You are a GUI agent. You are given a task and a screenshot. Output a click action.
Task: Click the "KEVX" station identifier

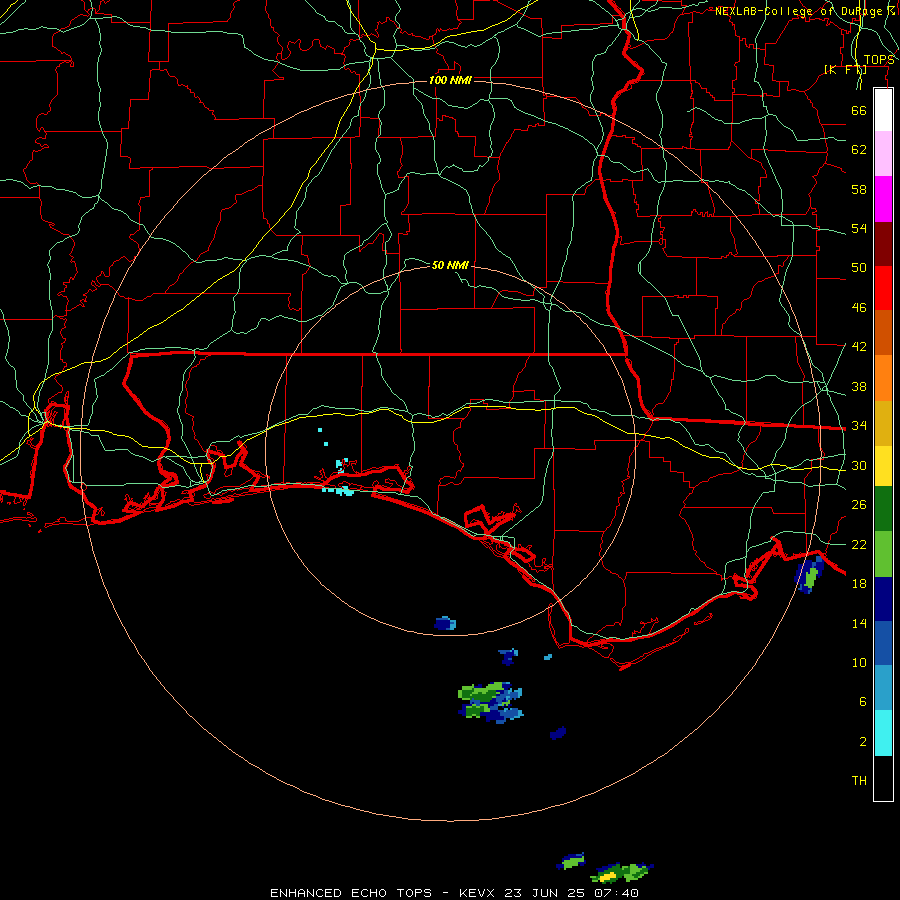476,893
